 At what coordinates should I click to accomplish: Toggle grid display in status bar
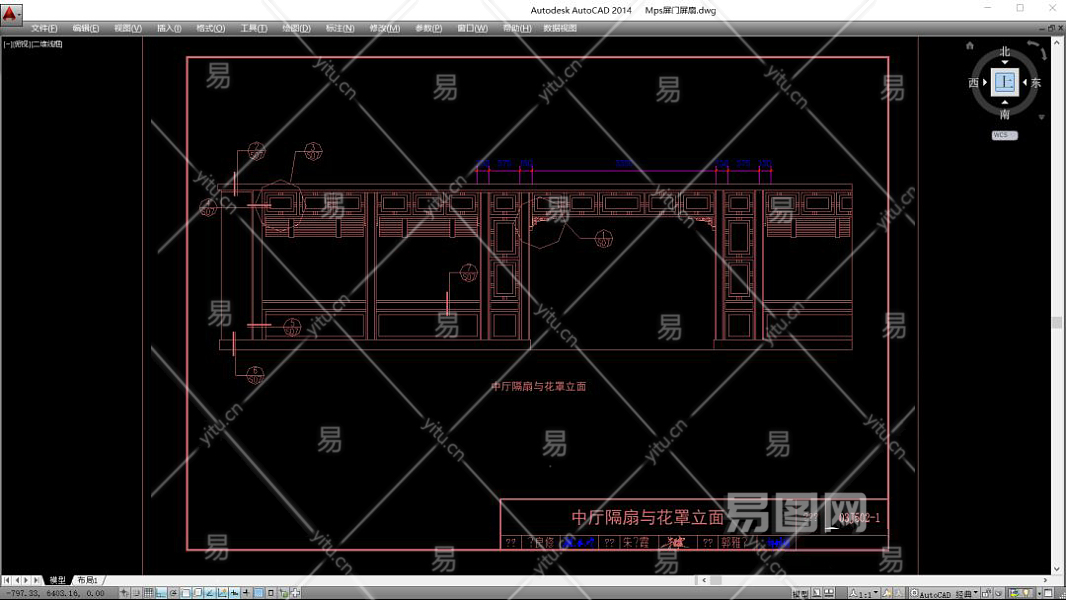tap(149, 593)
